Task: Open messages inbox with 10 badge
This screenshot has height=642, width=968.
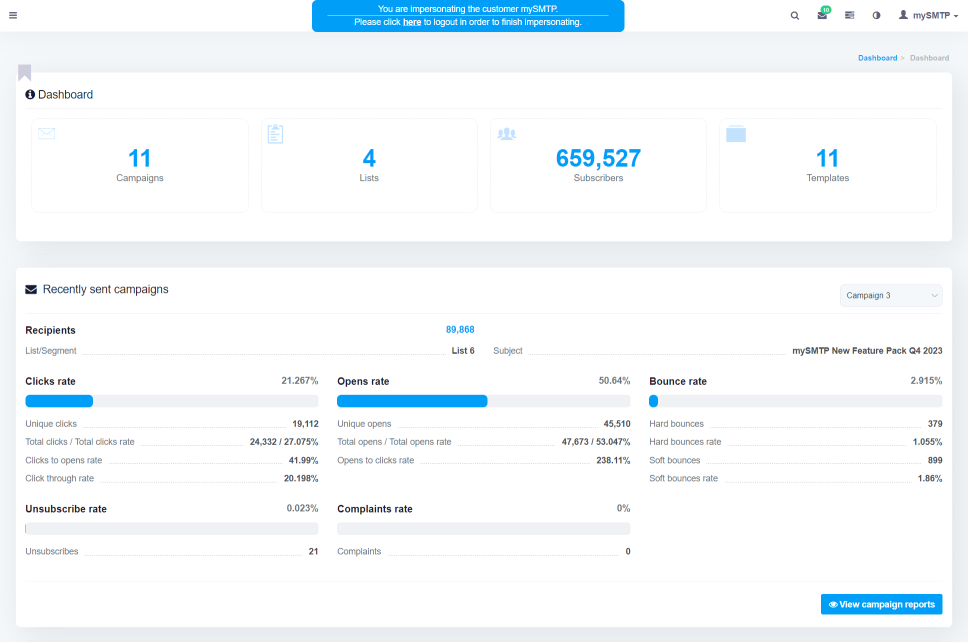Action: 822,16
